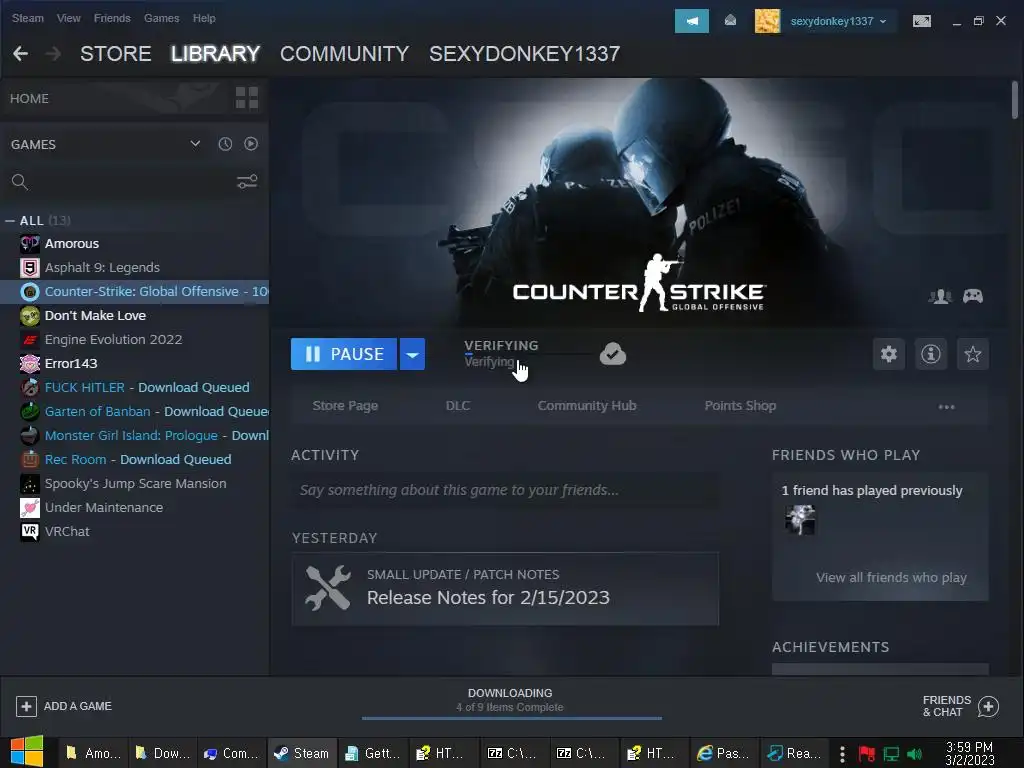Open the Store Page link

coord(345,406)
